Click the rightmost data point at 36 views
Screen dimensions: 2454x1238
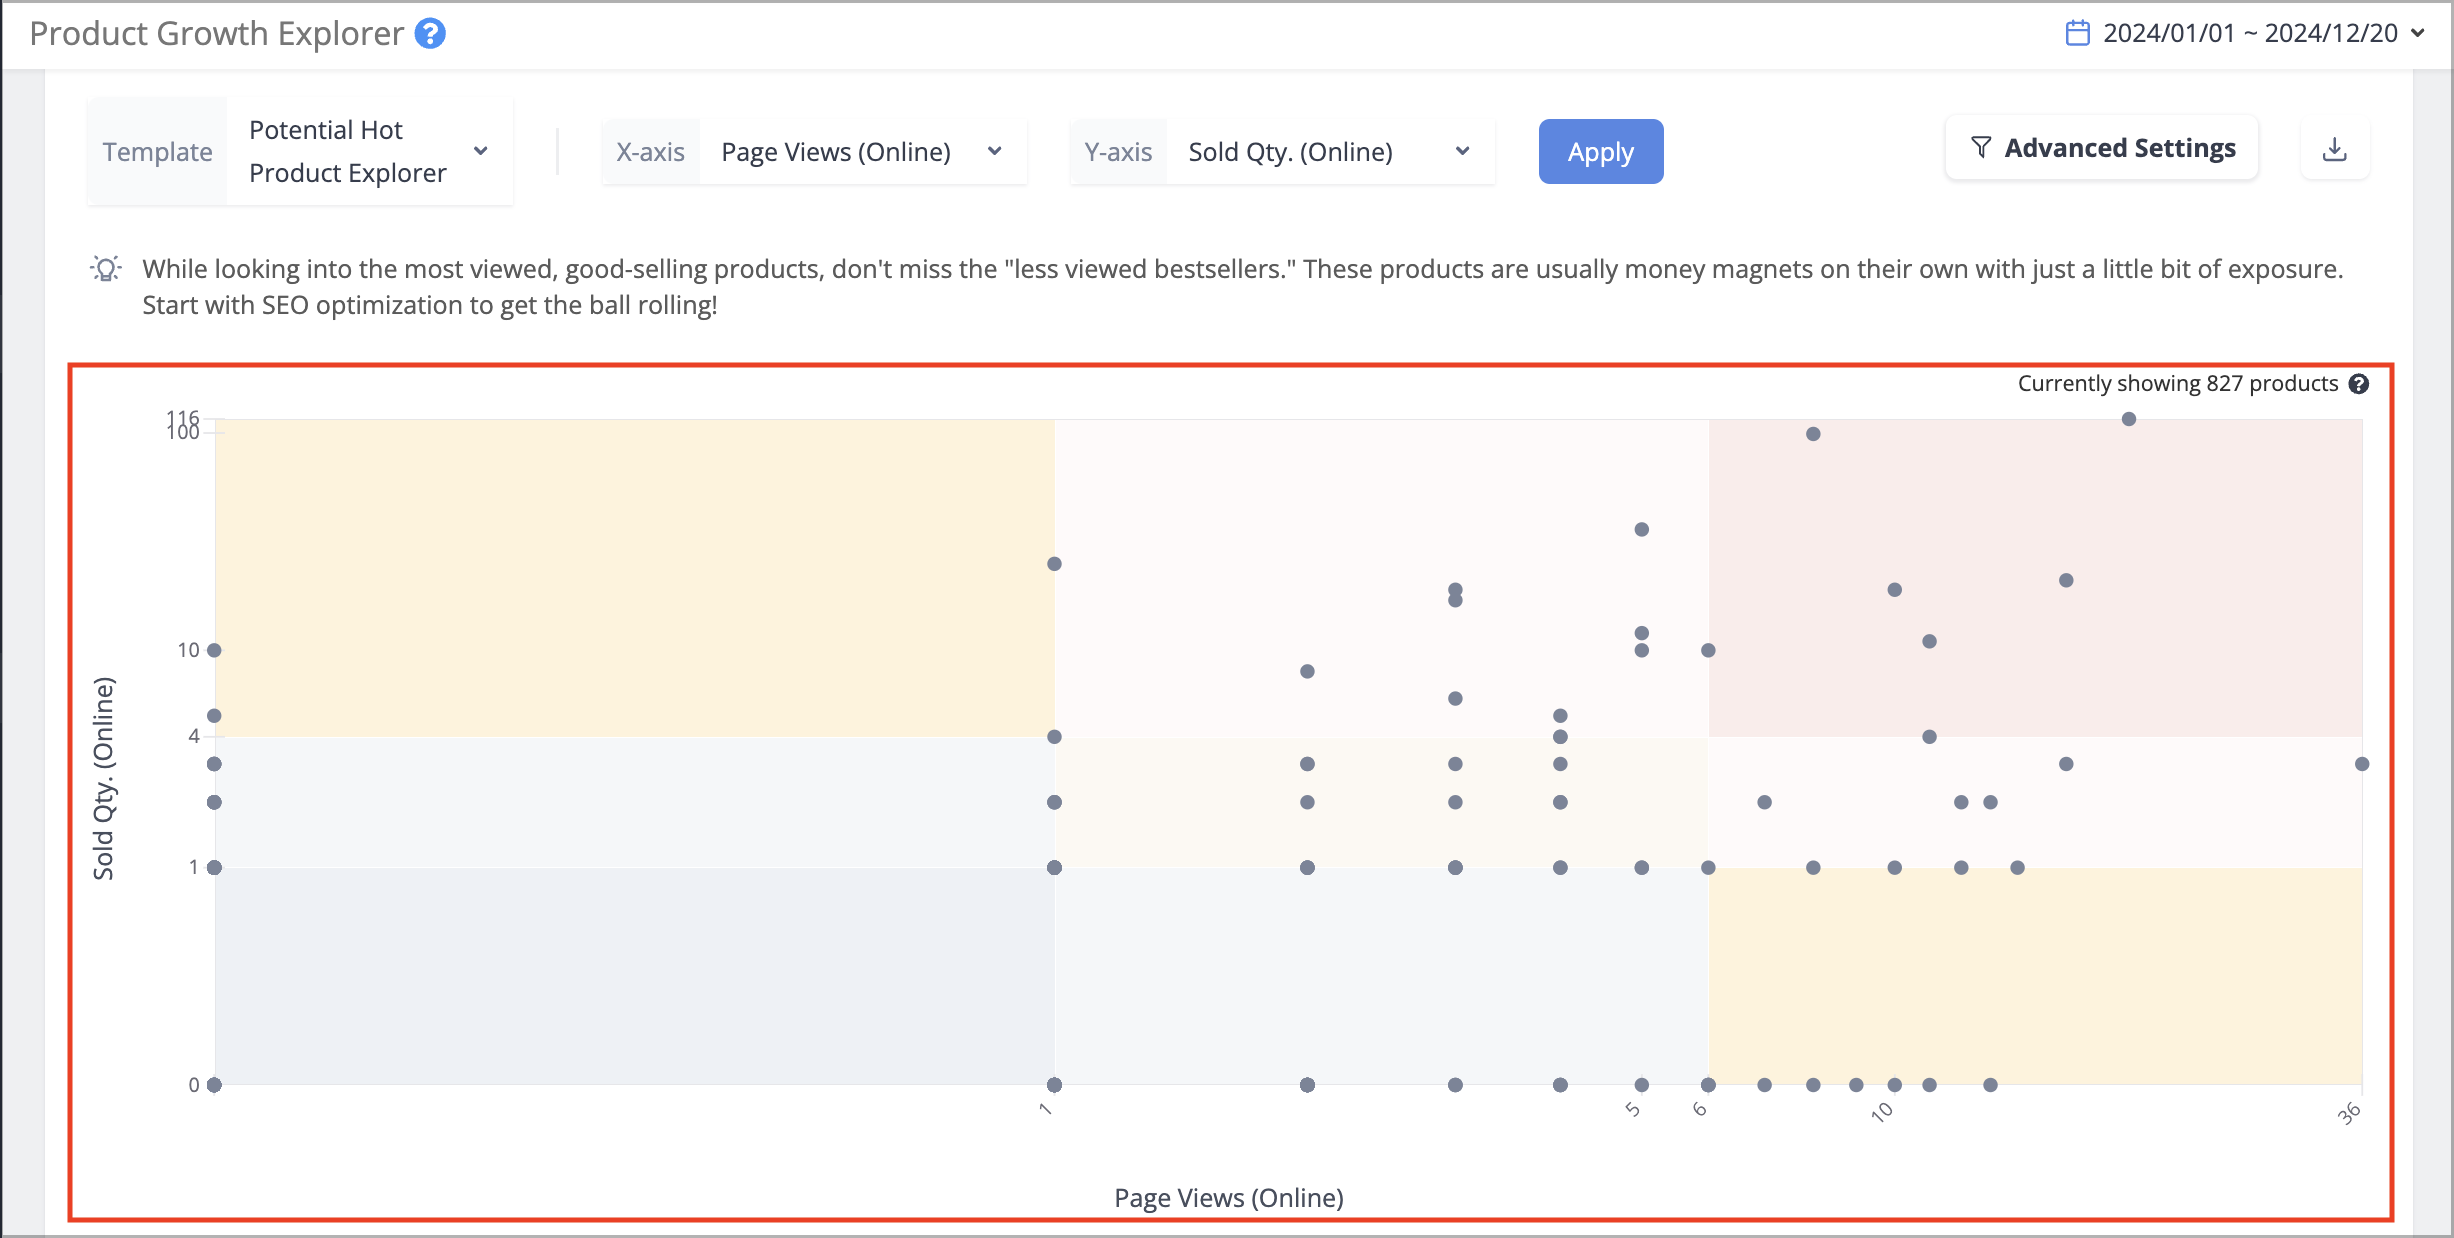pyautogui.click(x=2362, y=764)
